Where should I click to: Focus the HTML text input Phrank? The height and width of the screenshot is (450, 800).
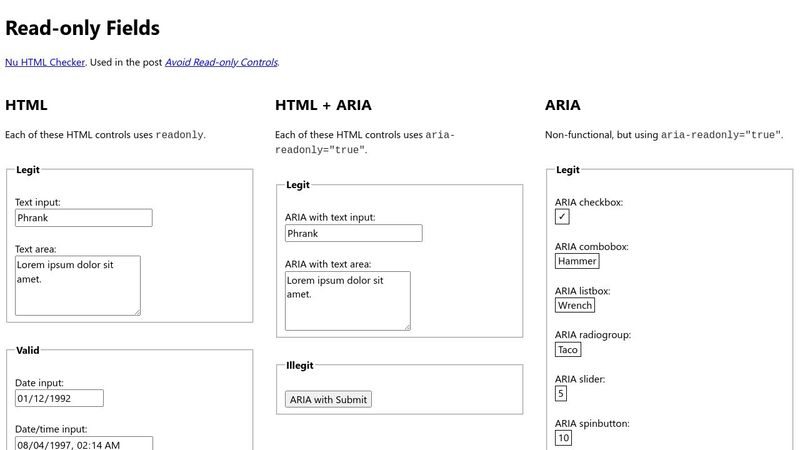[x=83, y=217]
